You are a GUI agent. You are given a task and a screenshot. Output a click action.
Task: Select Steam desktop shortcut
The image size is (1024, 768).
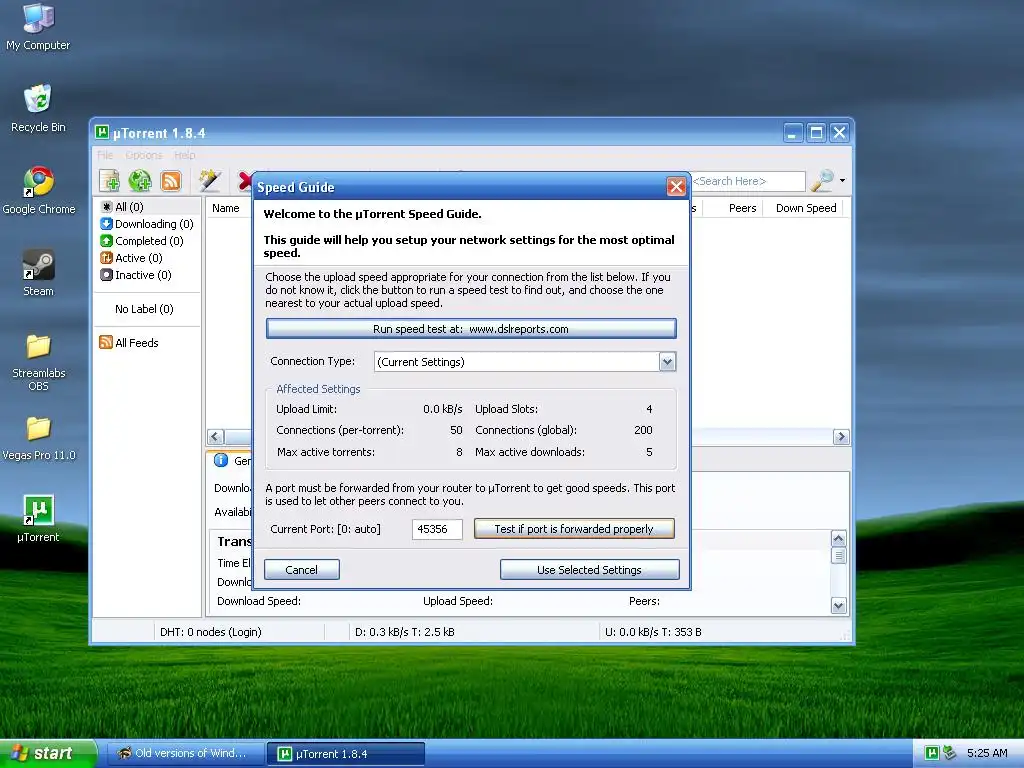pyautogui.click(x=39, y=273)
